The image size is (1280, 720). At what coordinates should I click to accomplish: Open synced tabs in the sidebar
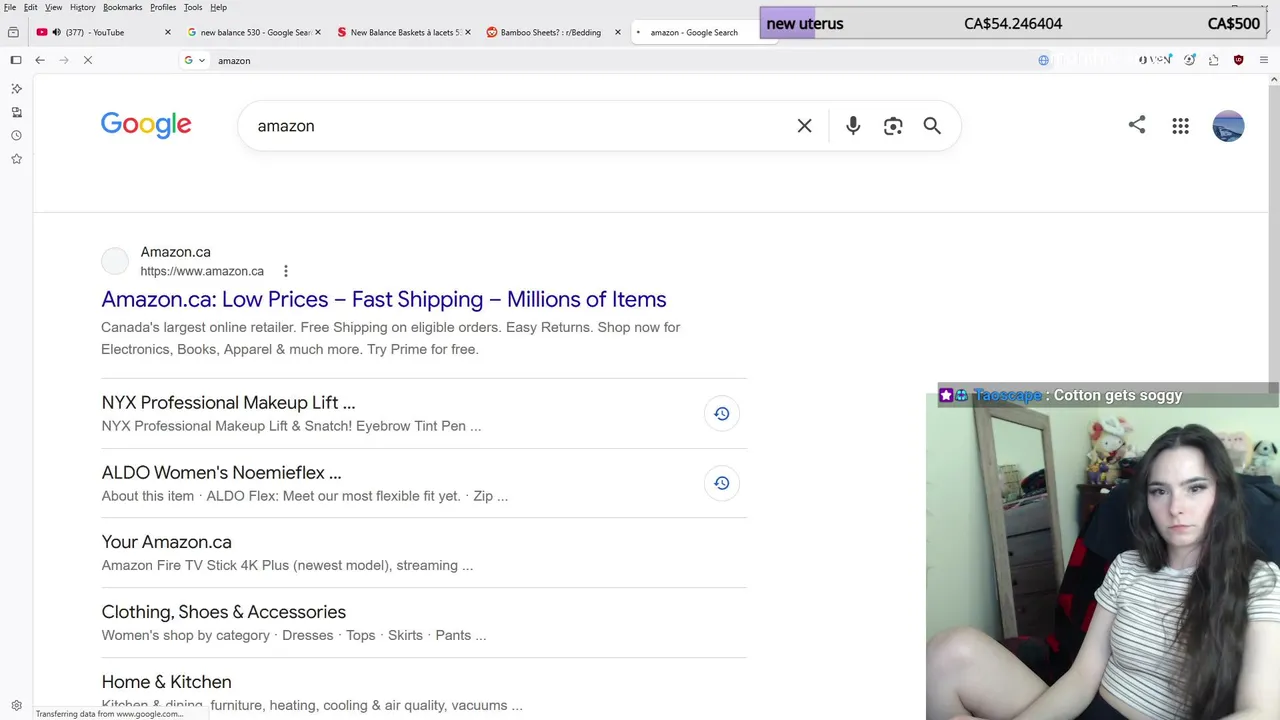click(16, 112)
